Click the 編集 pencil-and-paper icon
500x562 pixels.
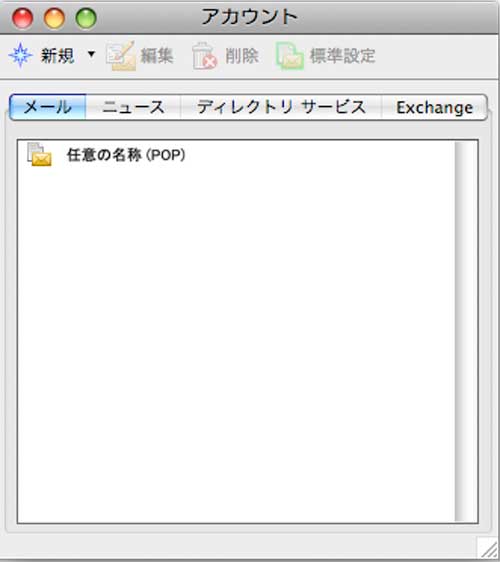tap(121, 56)
